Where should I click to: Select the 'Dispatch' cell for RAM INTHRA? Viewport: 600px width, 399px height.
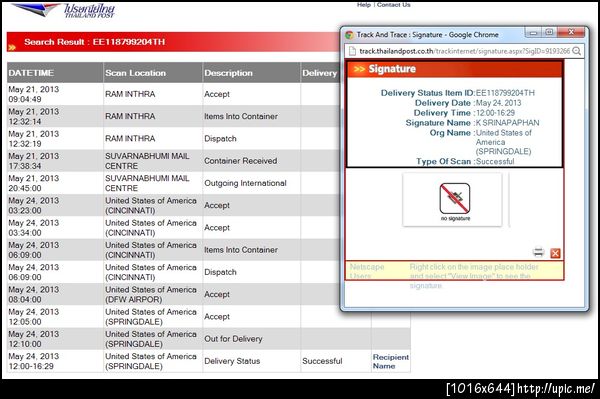click(251, 138)
